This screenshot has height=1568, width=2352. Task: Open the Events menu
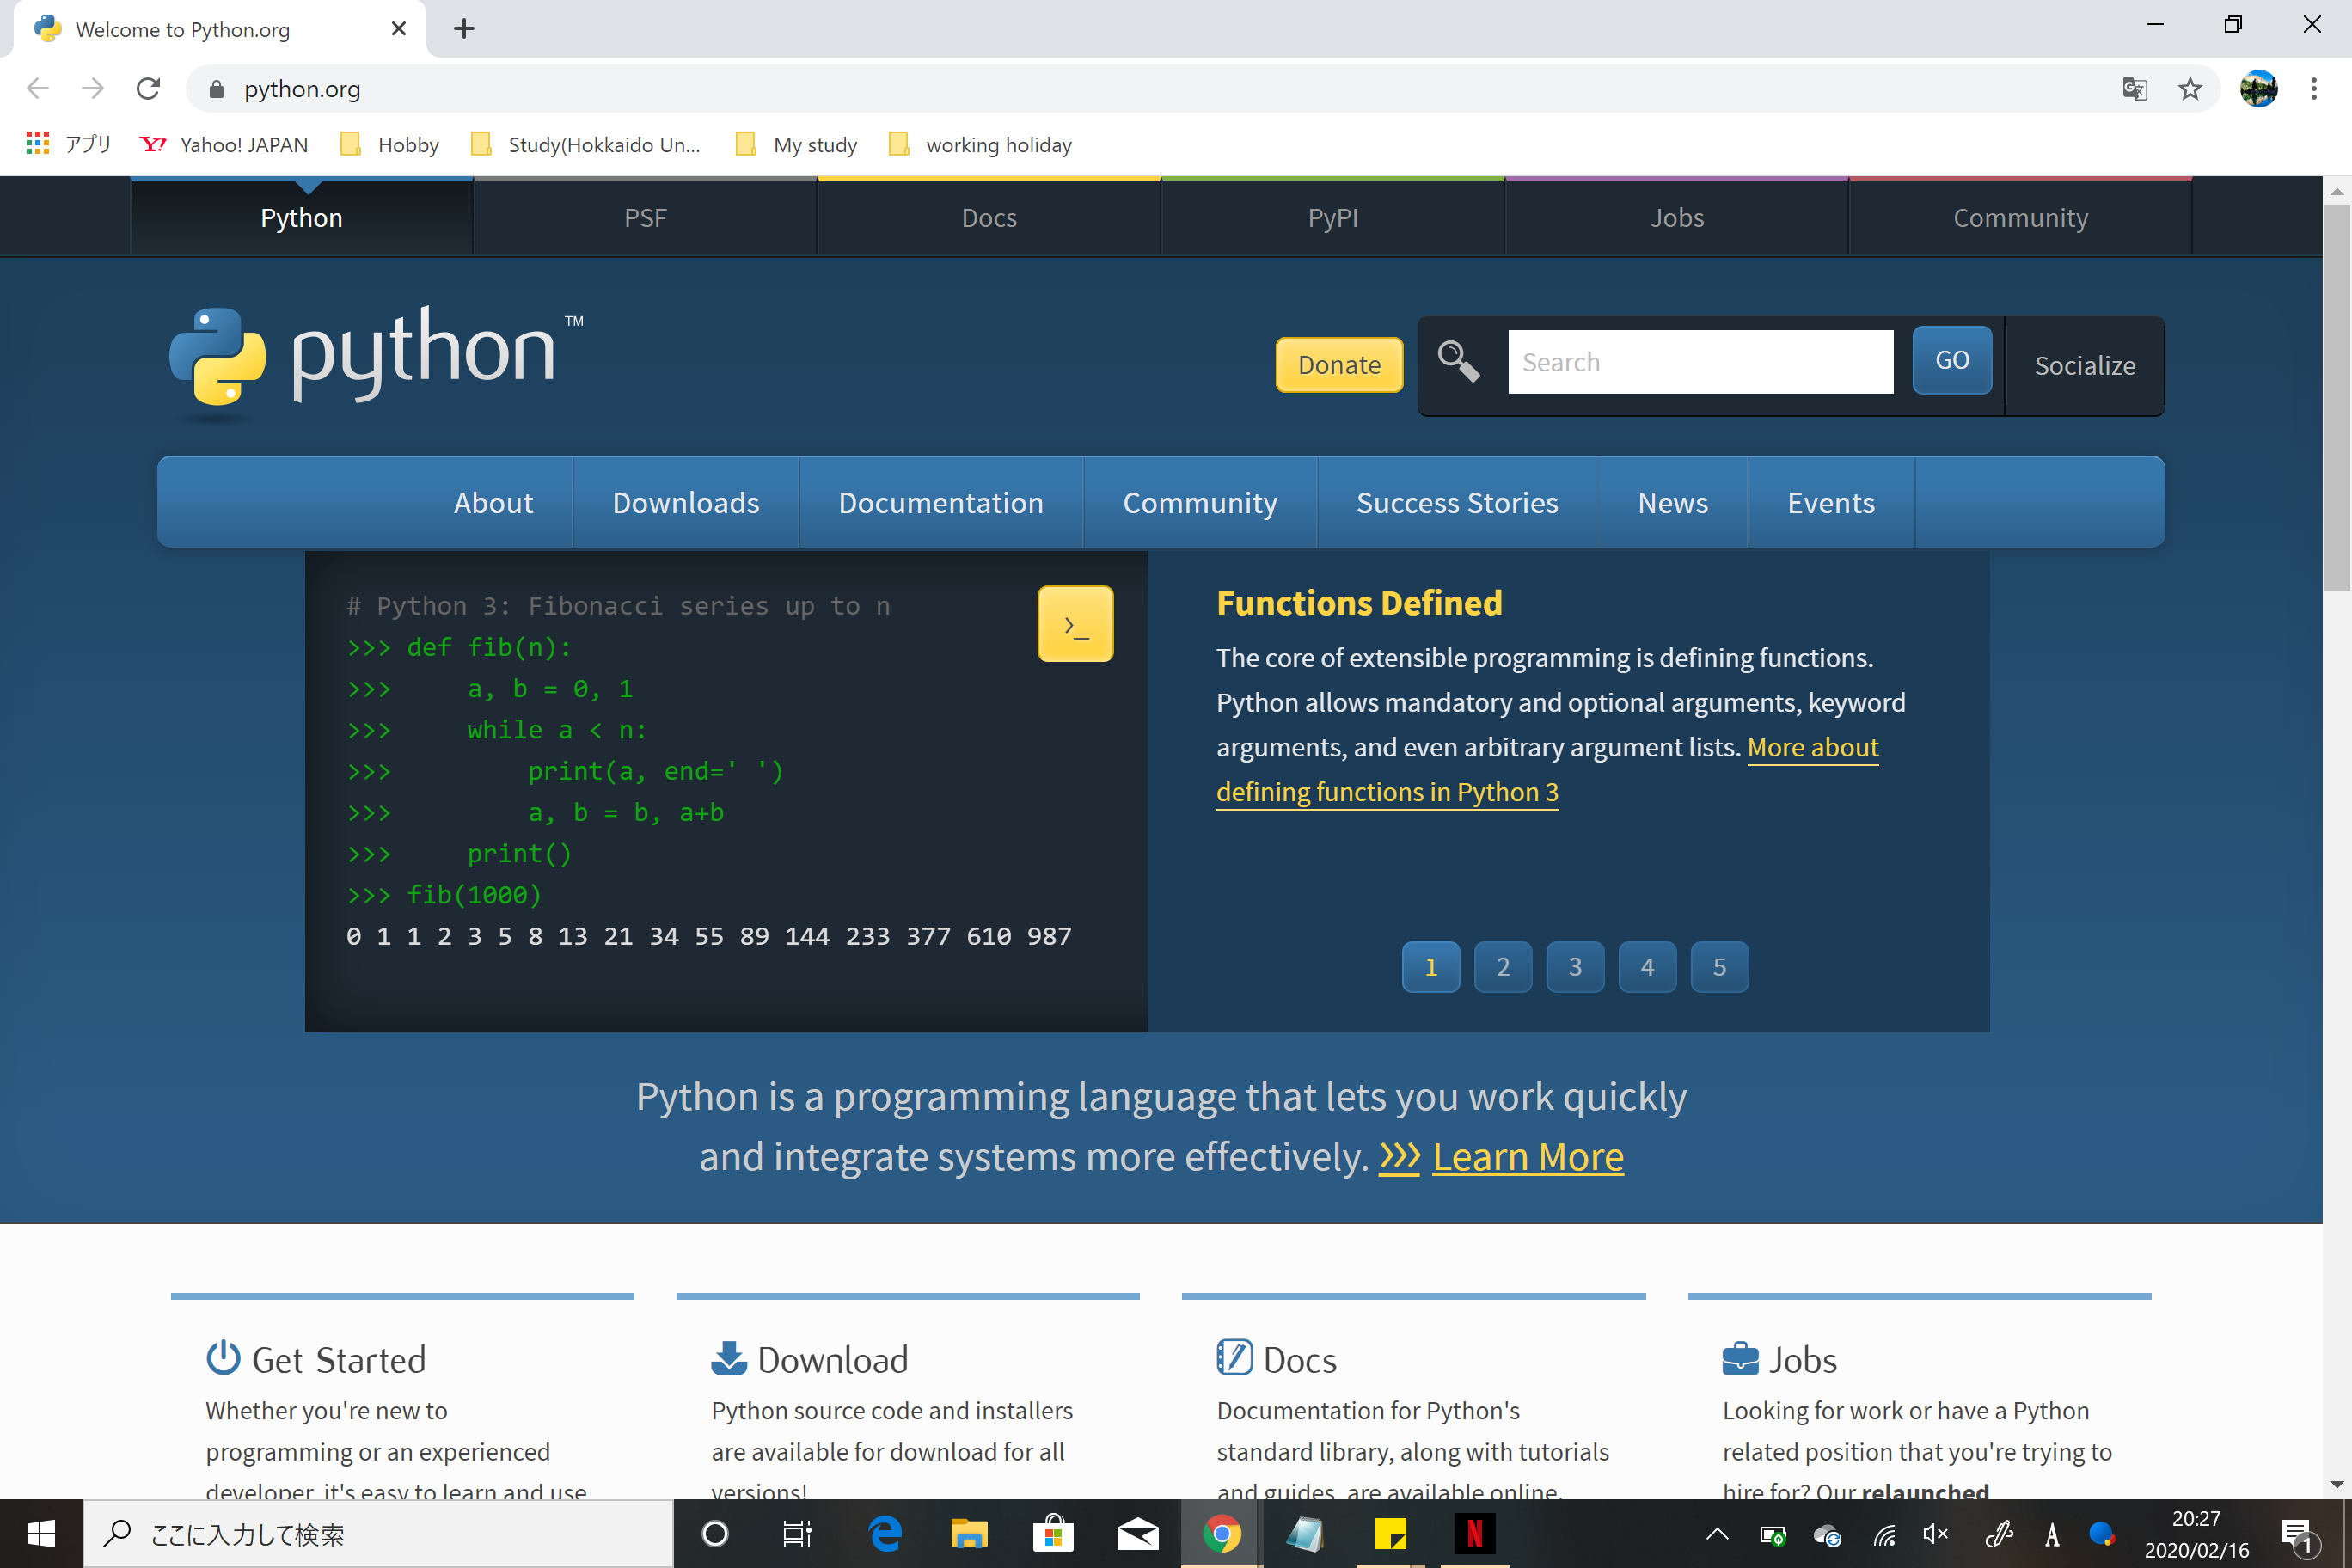[x=1831, y=503]
